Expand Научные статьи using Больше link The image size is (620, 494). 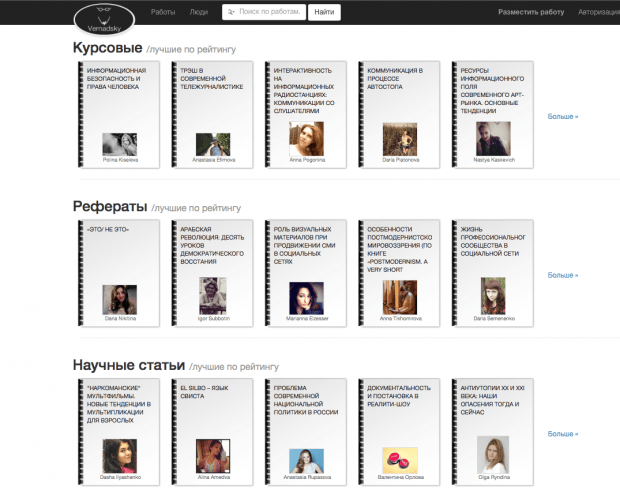click(x=562, y=433)
